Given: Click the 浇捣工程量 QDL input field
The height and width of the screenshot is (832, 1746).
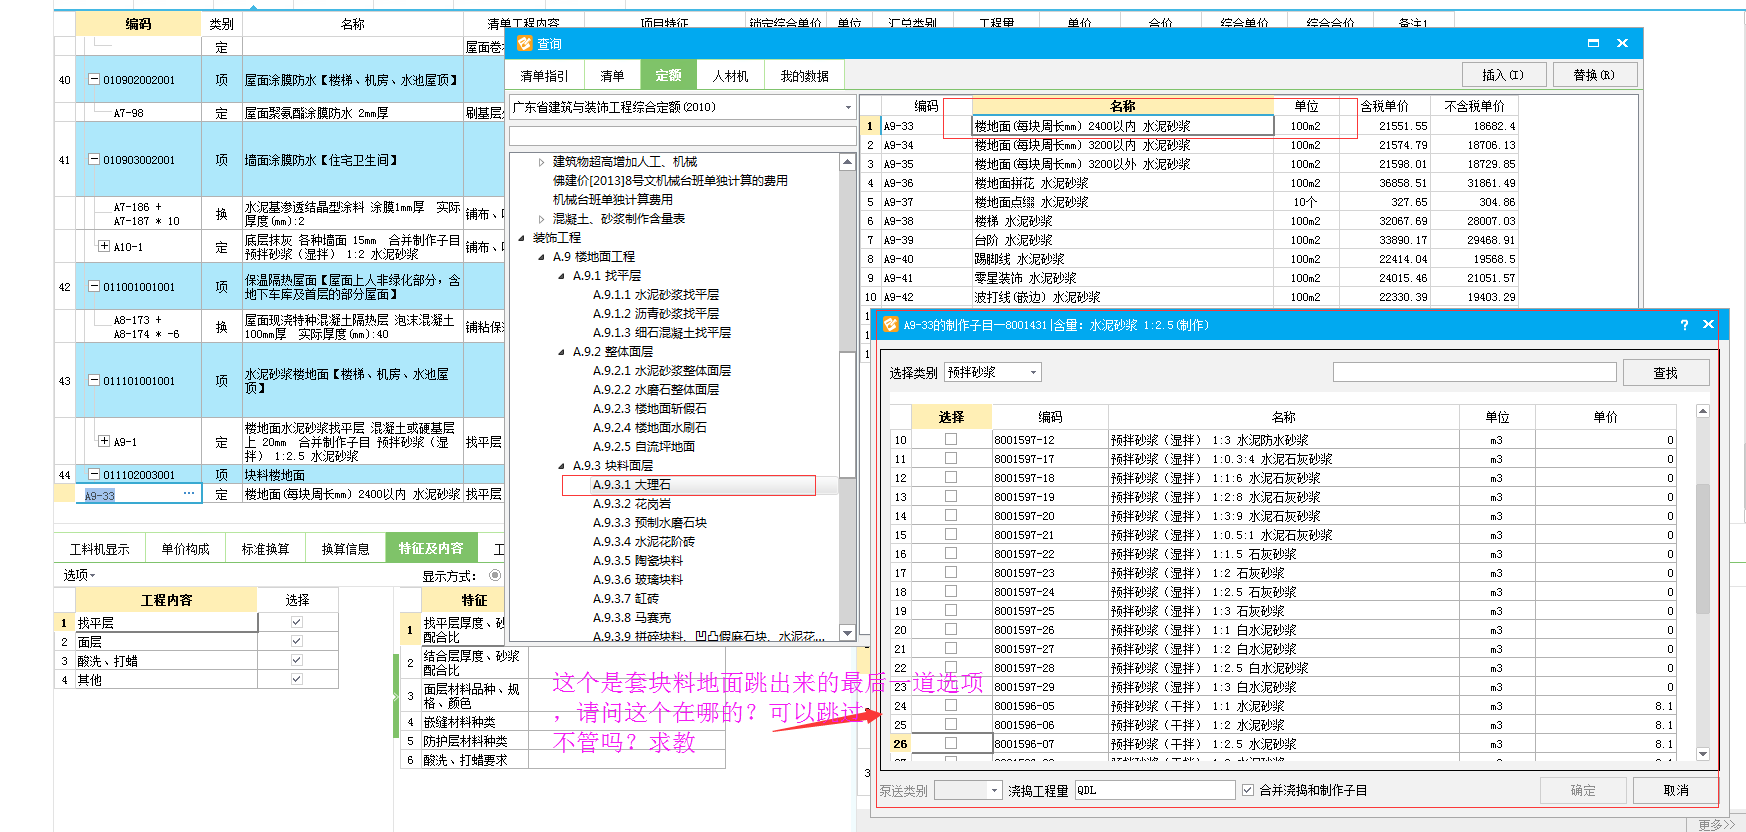Looking at the screenshot, I should pos(1155,790).
